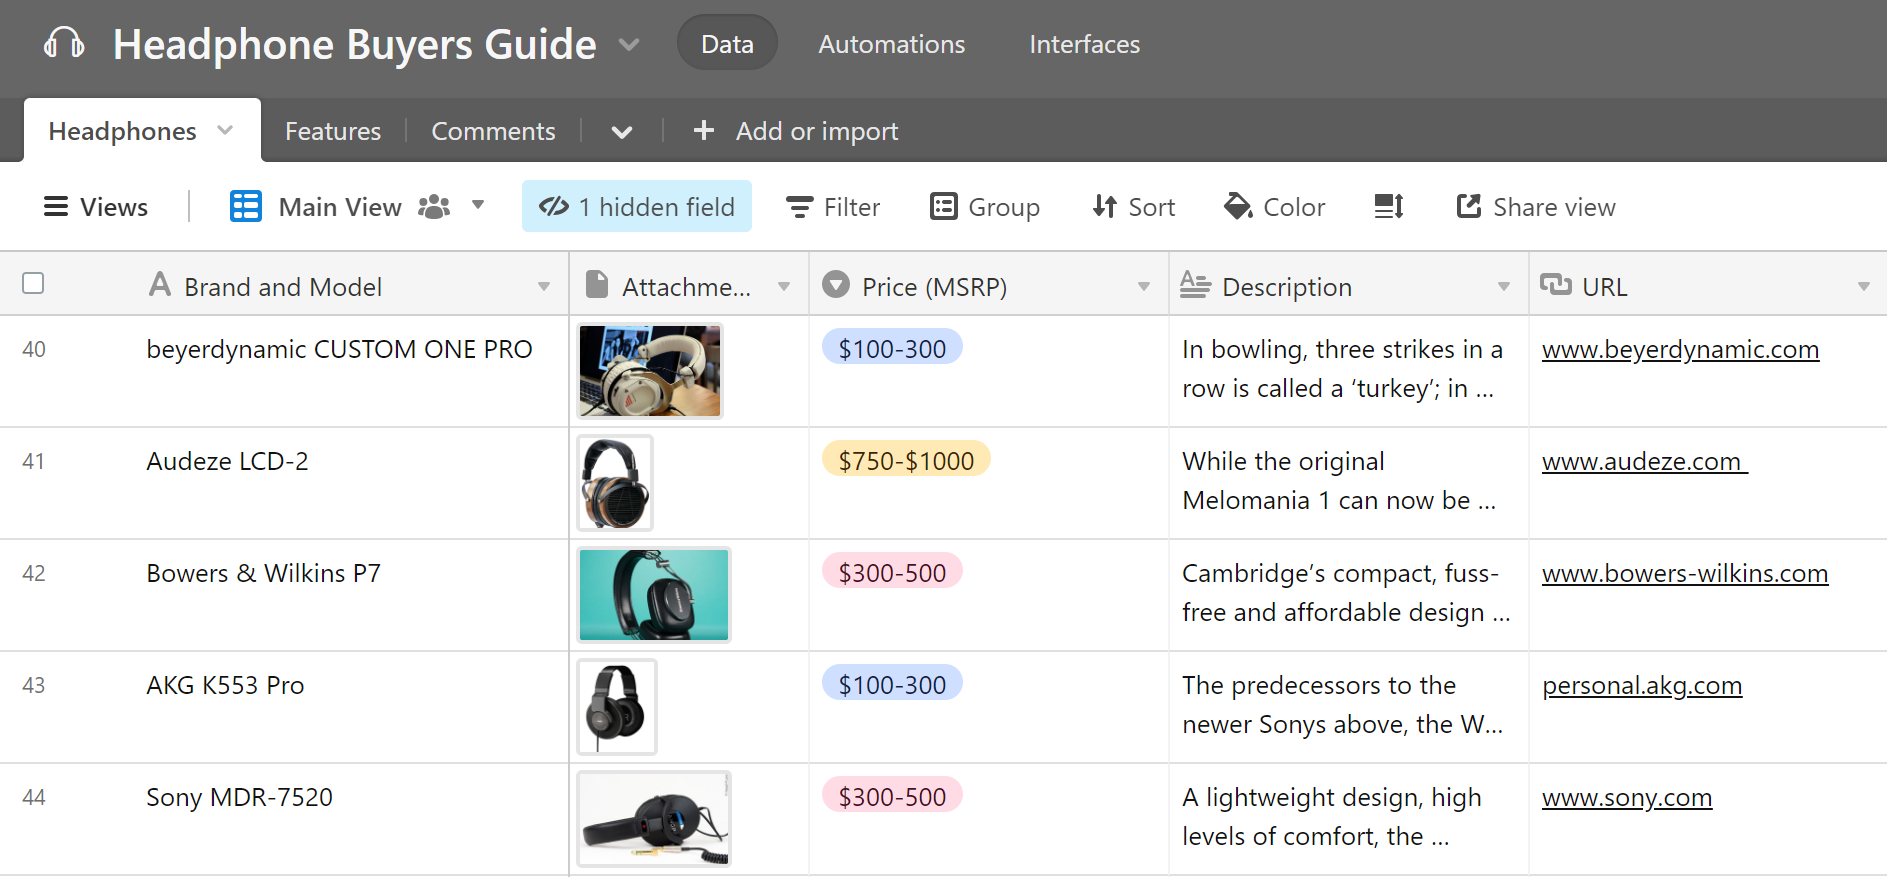Select the beyerdynamic CUSTOM ONE PRO cell
Viewport: 1887px width, 877px height.
click(340, 371)
